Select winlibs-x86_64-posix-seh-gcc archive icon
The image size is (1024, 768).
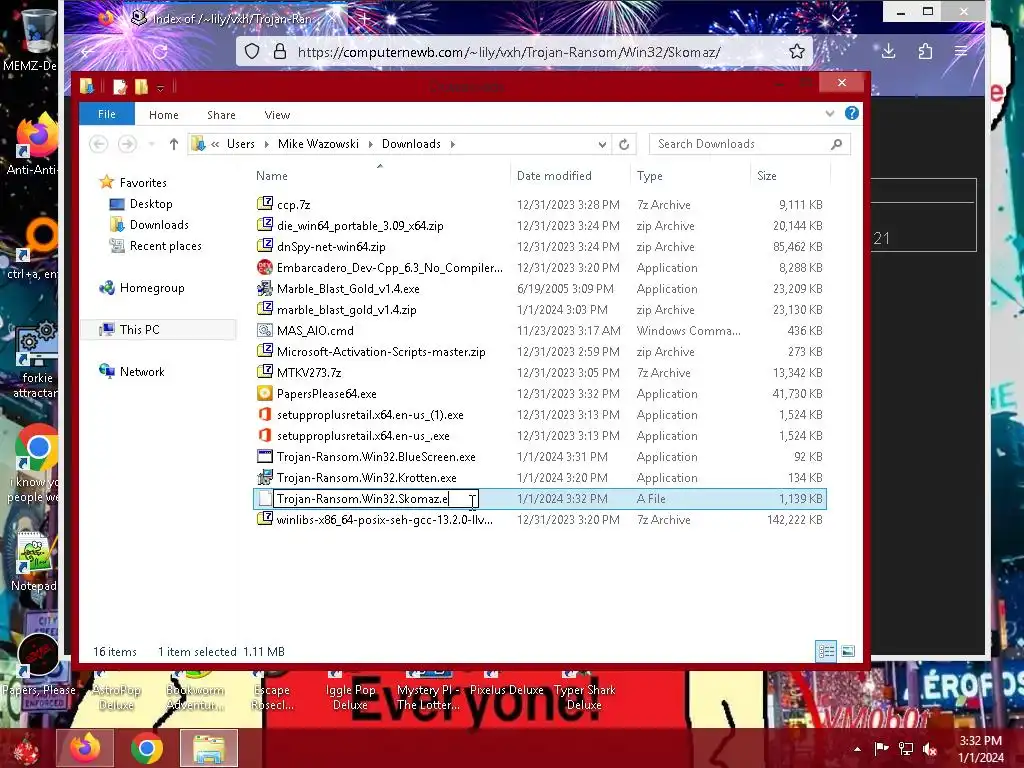coord(264,519)
